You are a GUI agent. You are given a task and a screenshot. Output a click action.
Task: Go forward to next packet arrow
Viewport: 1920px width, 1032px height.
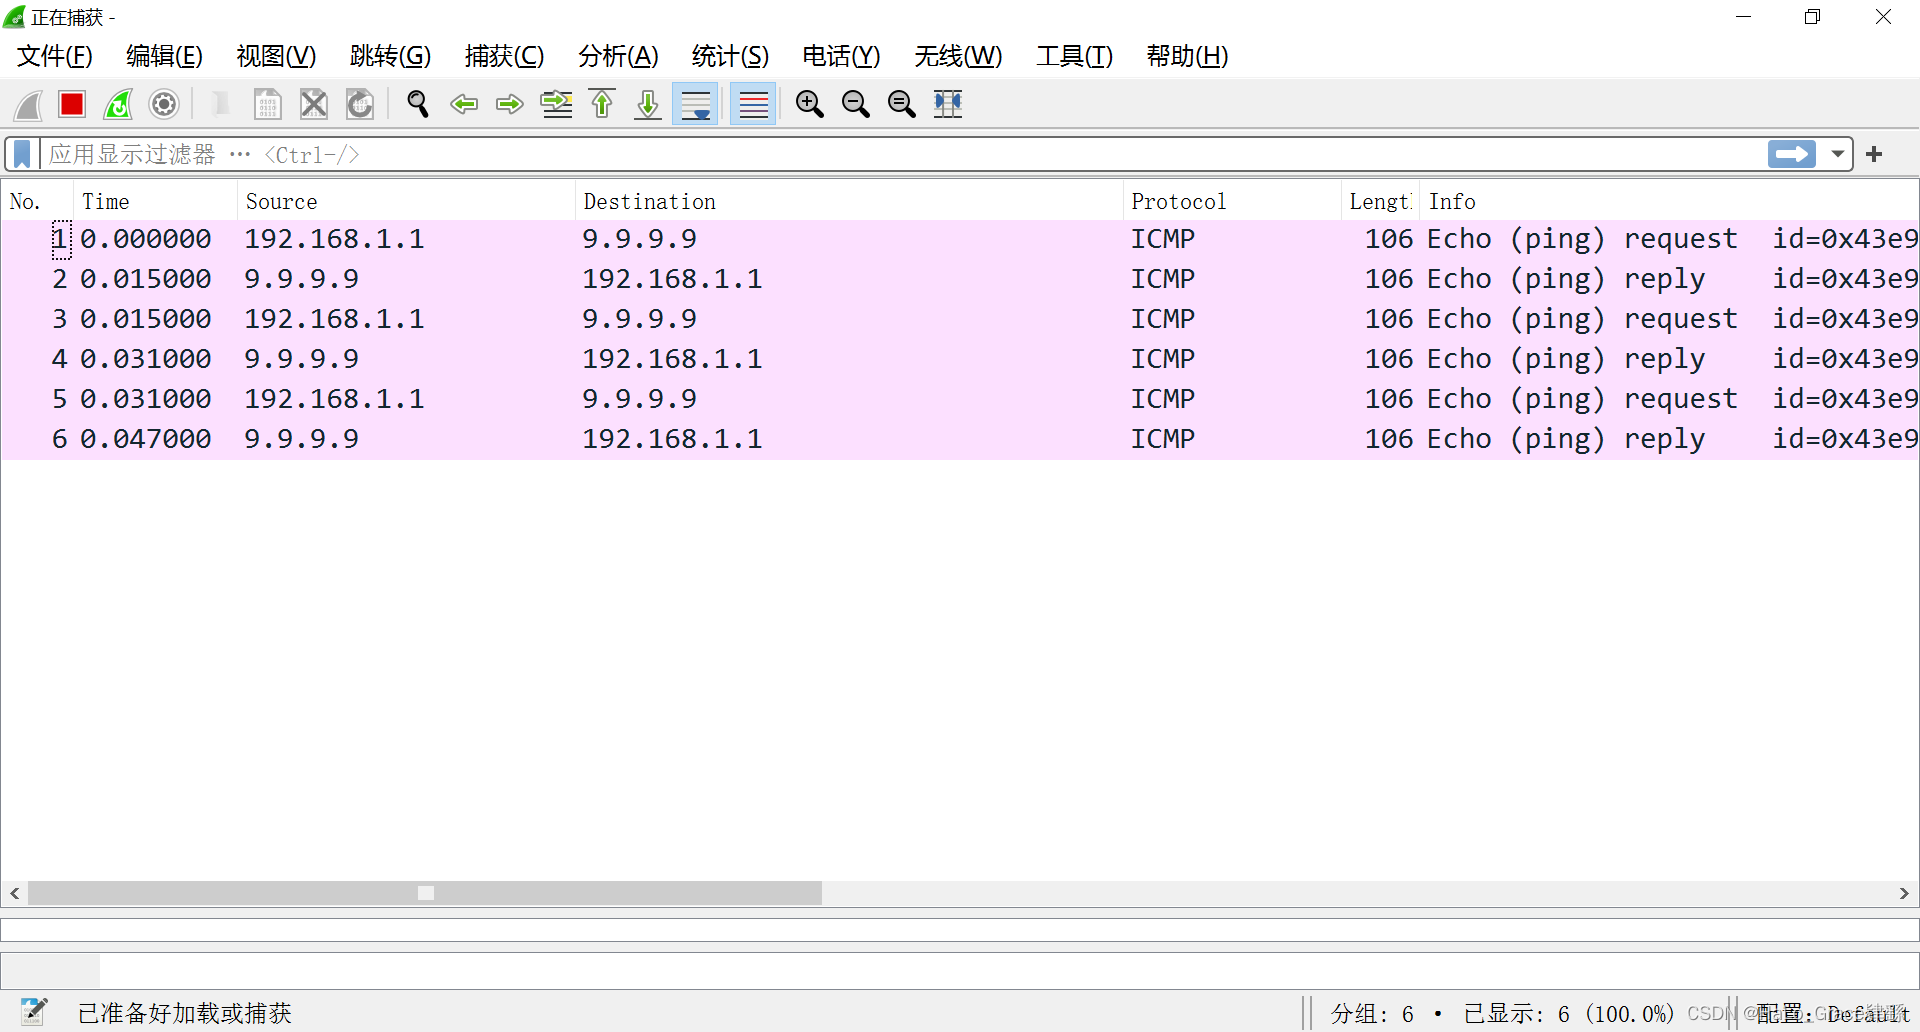coord(510,104)
